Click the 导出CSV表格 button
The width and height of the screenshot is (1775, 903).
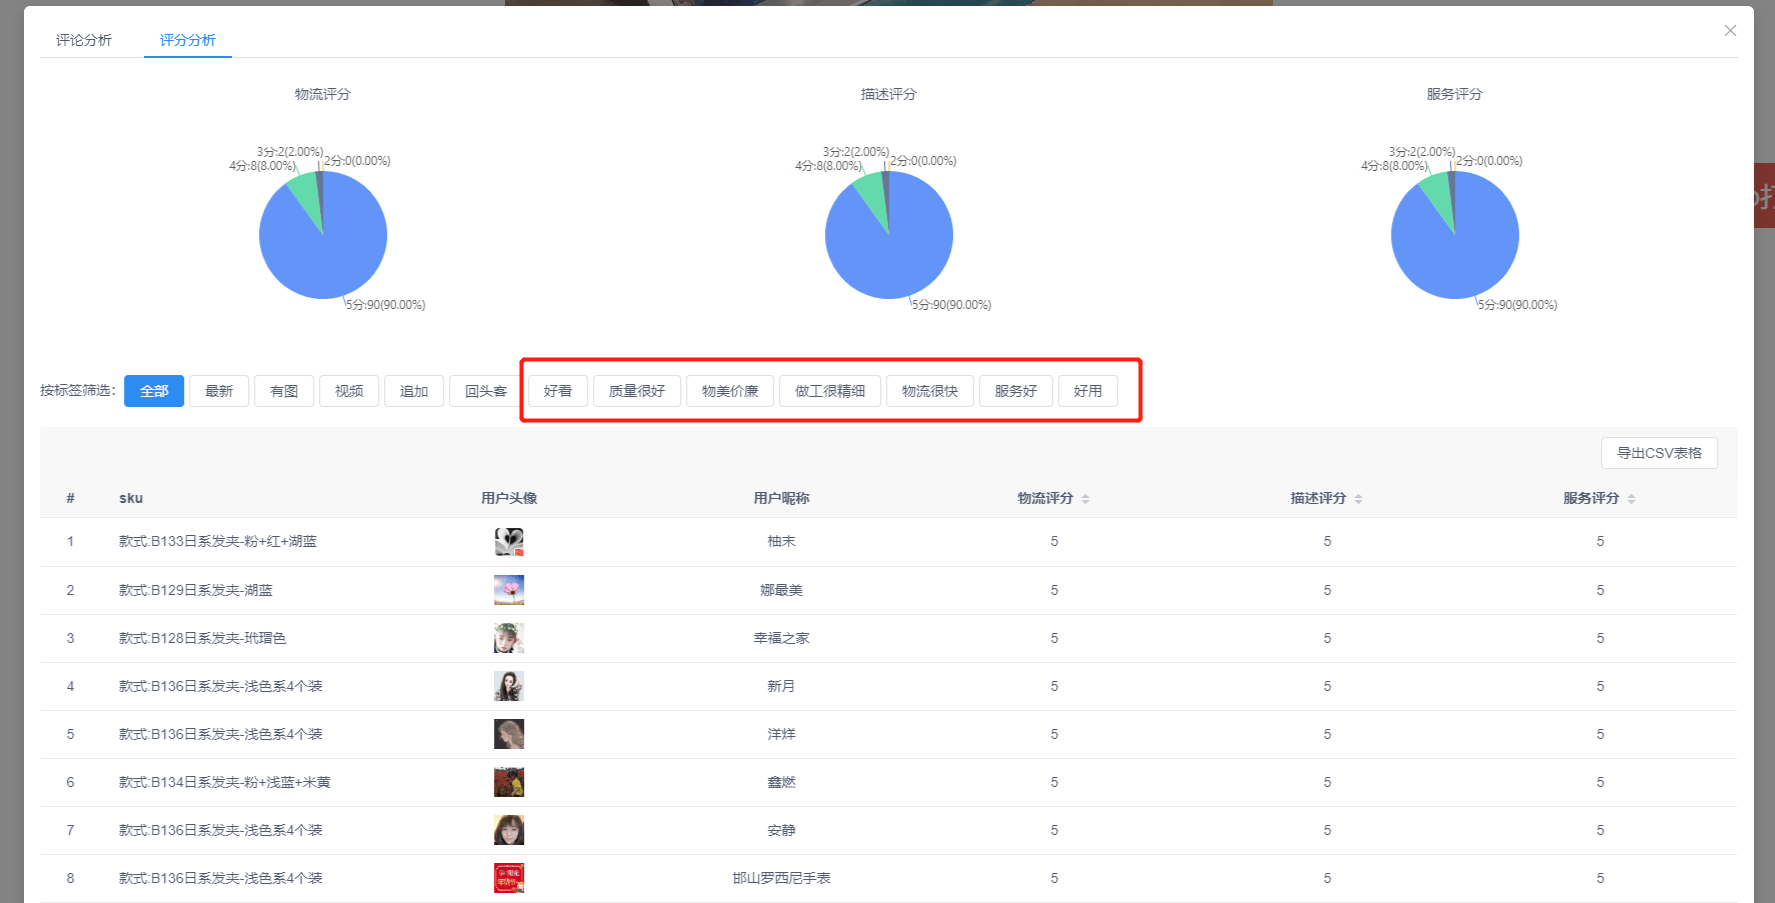[1659, 453]
